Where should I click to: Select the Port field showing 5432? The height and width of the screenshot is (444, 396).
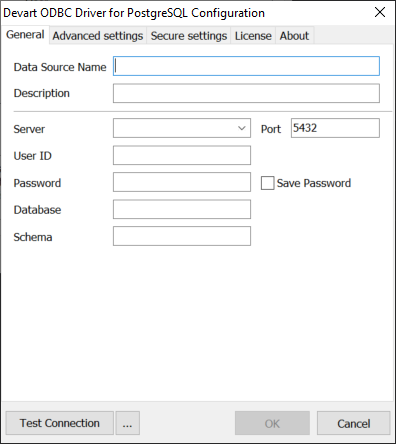point(335,128)
